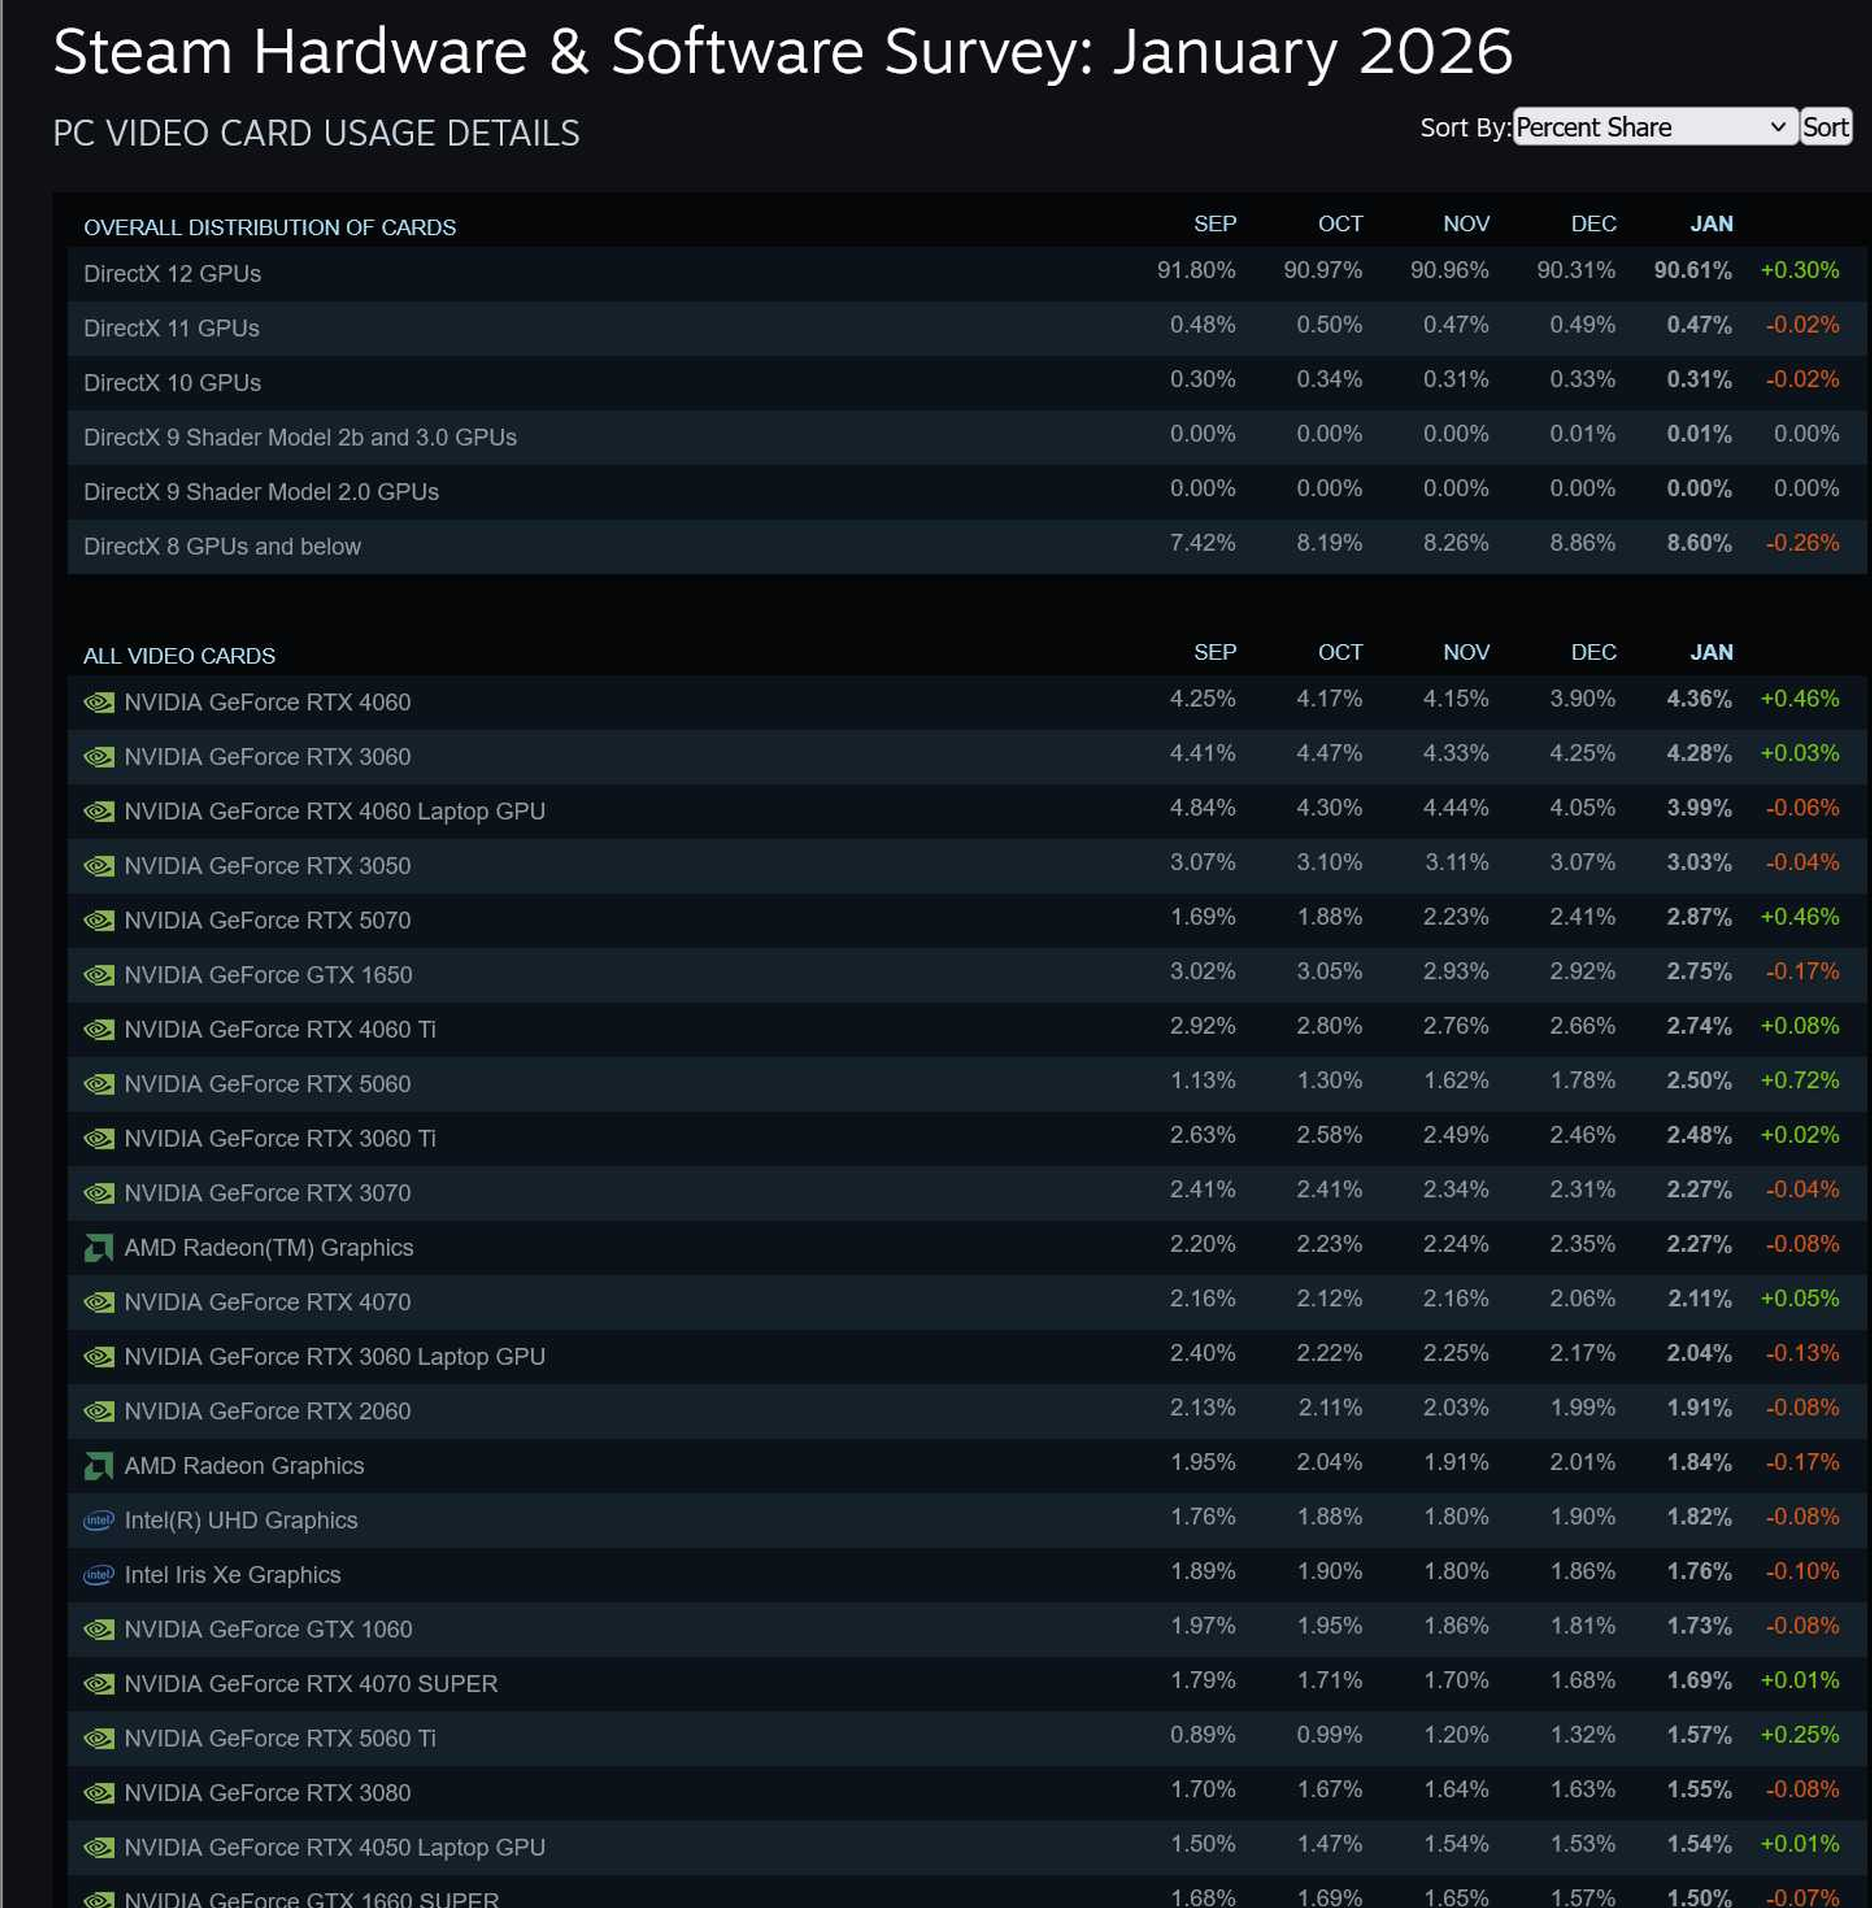Click the NVIDIA icon next to RTX 3060
Screen dimensions: 1872x1908
point(99,757)
